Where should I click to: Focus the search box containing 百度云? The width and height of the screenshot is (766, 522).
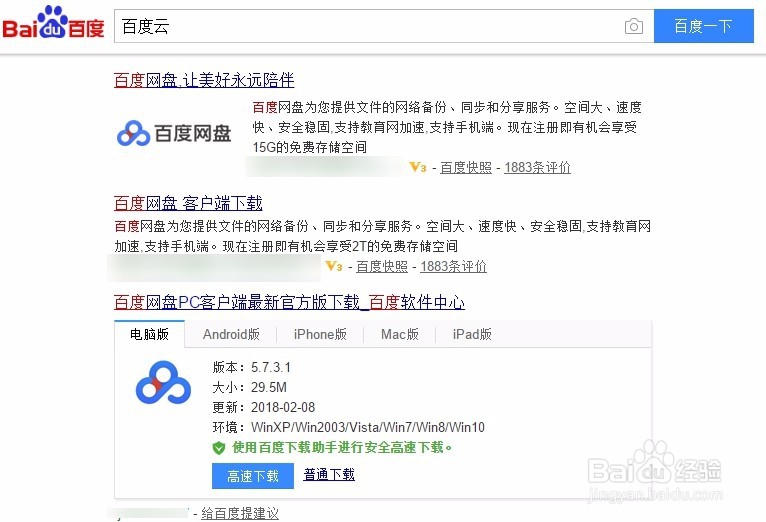(x=384, y=26)
